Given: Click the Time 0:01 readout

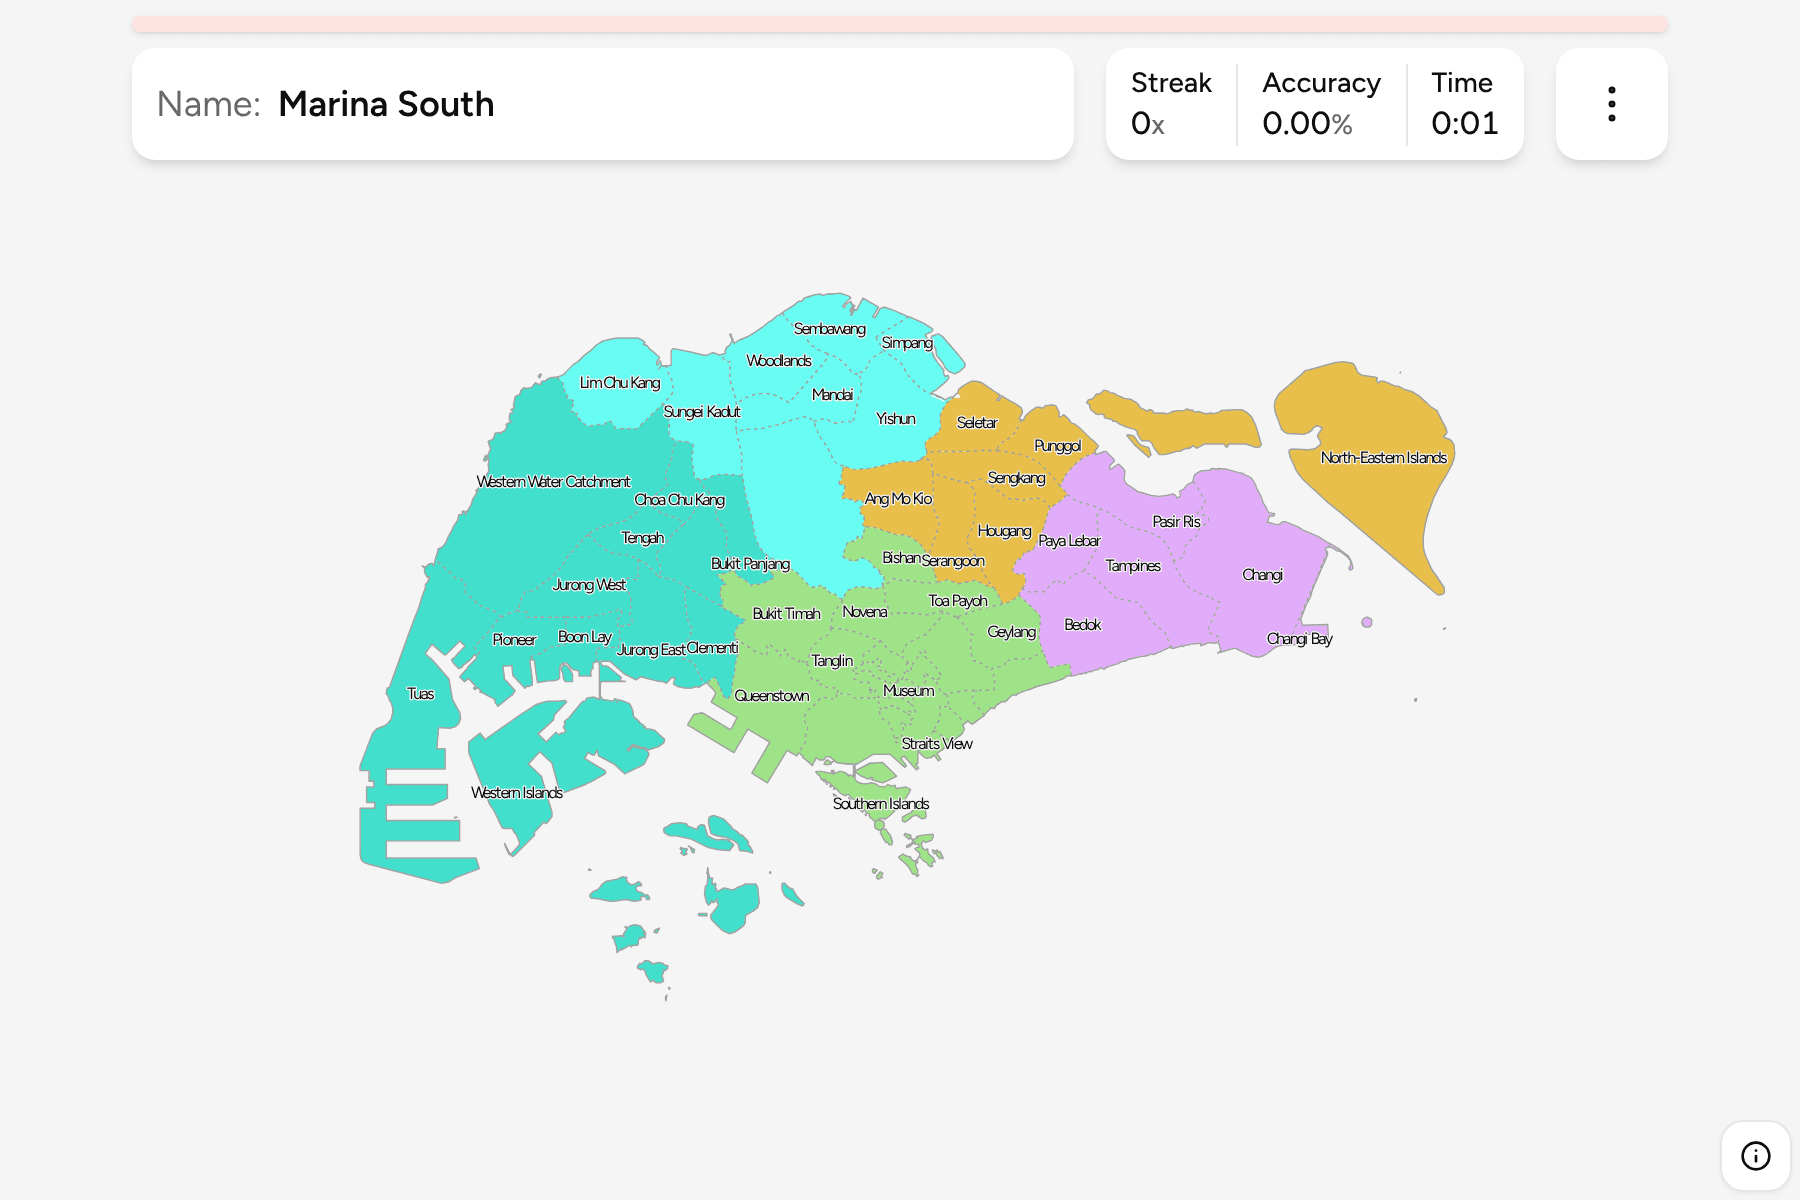Looking at the screenshot, I should click(1464, 123).
